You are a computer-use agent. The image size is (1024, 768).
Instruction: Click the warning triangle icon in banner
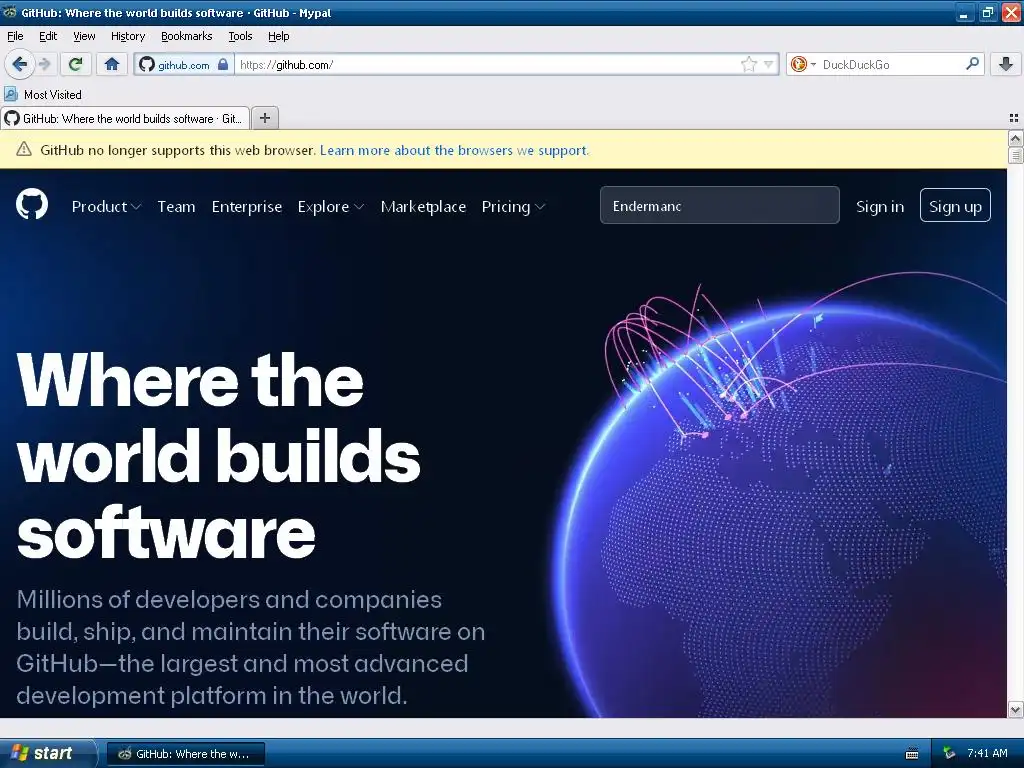24,150
